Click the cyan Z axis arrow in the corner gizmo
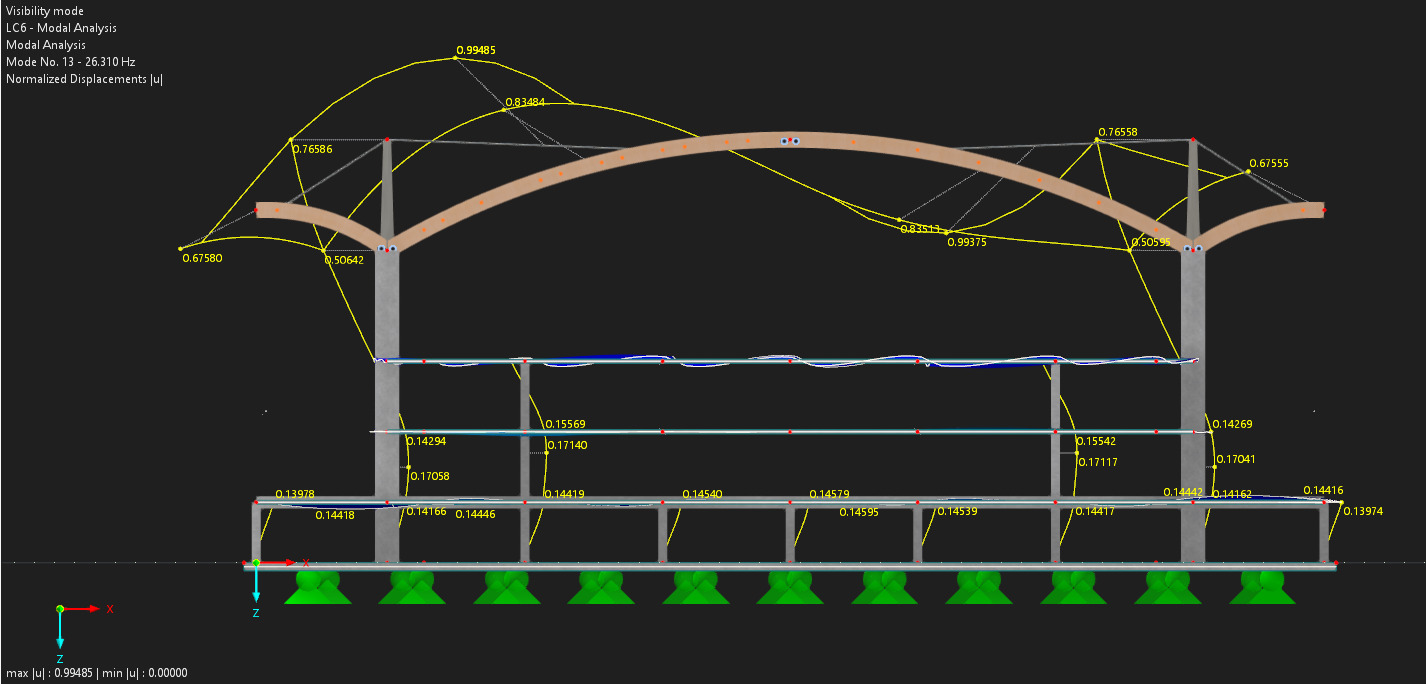Viewport: 1426px width, 684px height. pyautogui.click(x=60, y=630)
